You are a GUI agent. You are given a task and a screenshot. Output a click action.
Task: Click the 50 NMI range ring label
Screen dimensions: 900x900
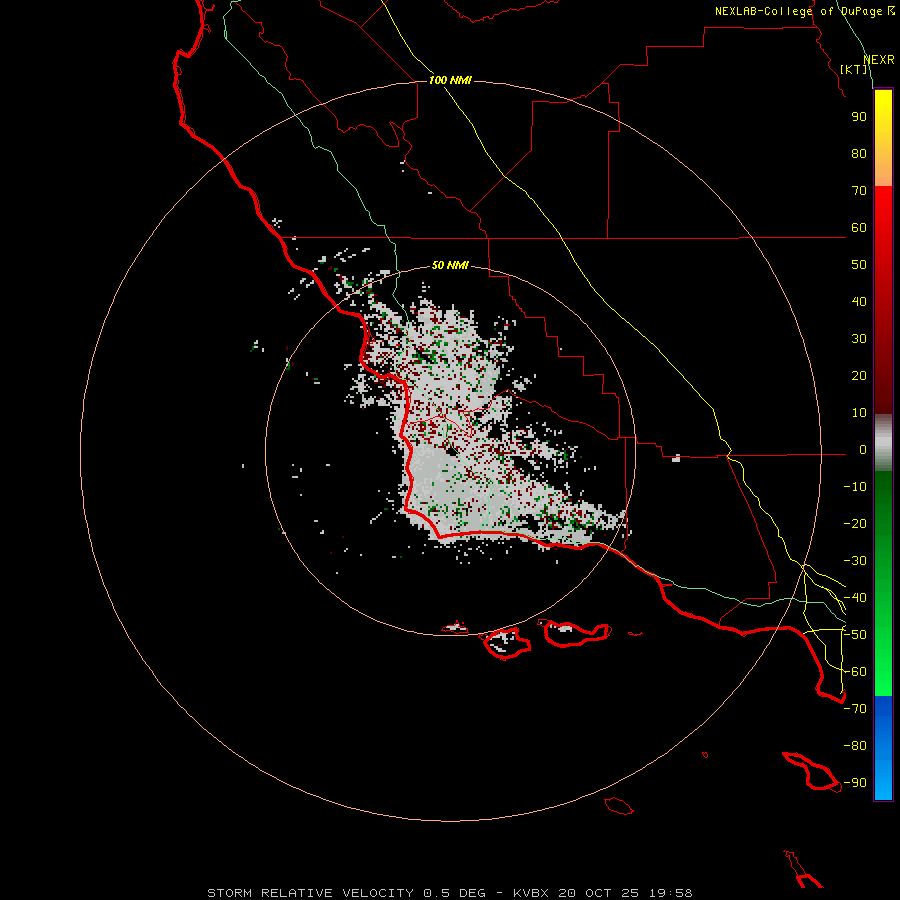coord(450,265)
